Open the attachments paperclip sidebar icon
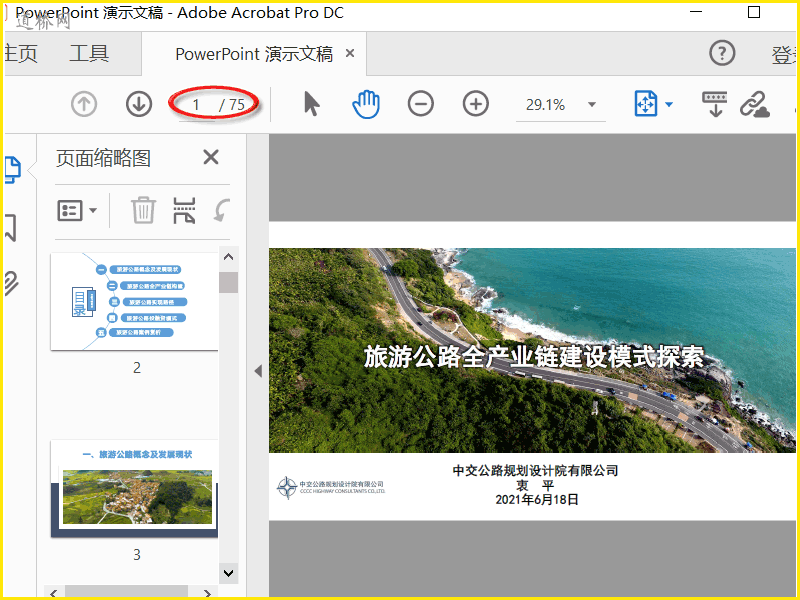Screen dimensions: 800x600 coord(11,284)
